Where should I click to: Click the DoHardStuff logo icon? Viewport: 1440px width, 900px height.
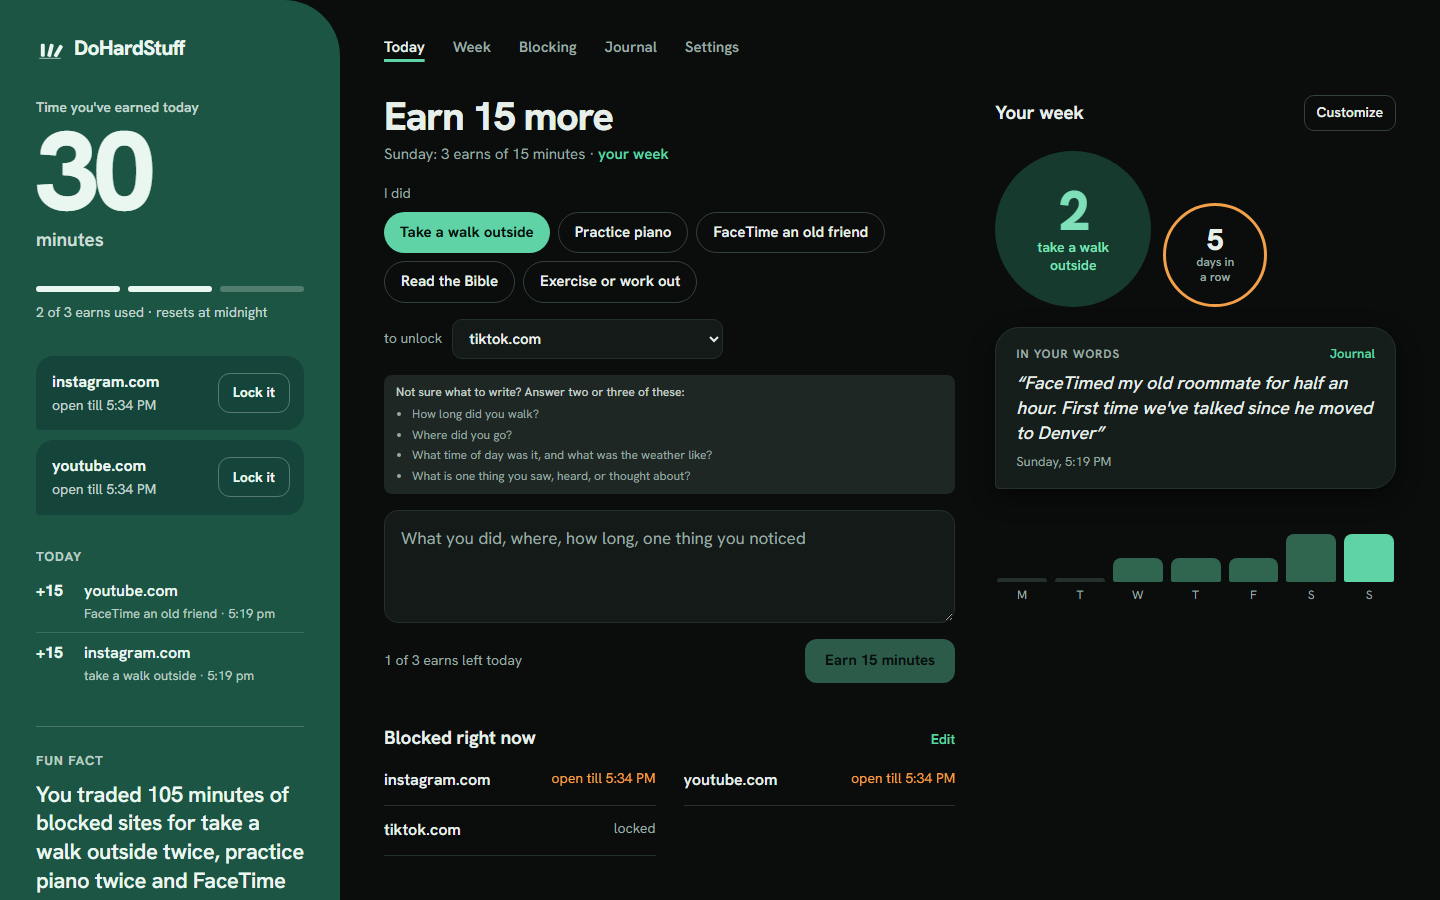pyautogui.click(x=51, y=50)
